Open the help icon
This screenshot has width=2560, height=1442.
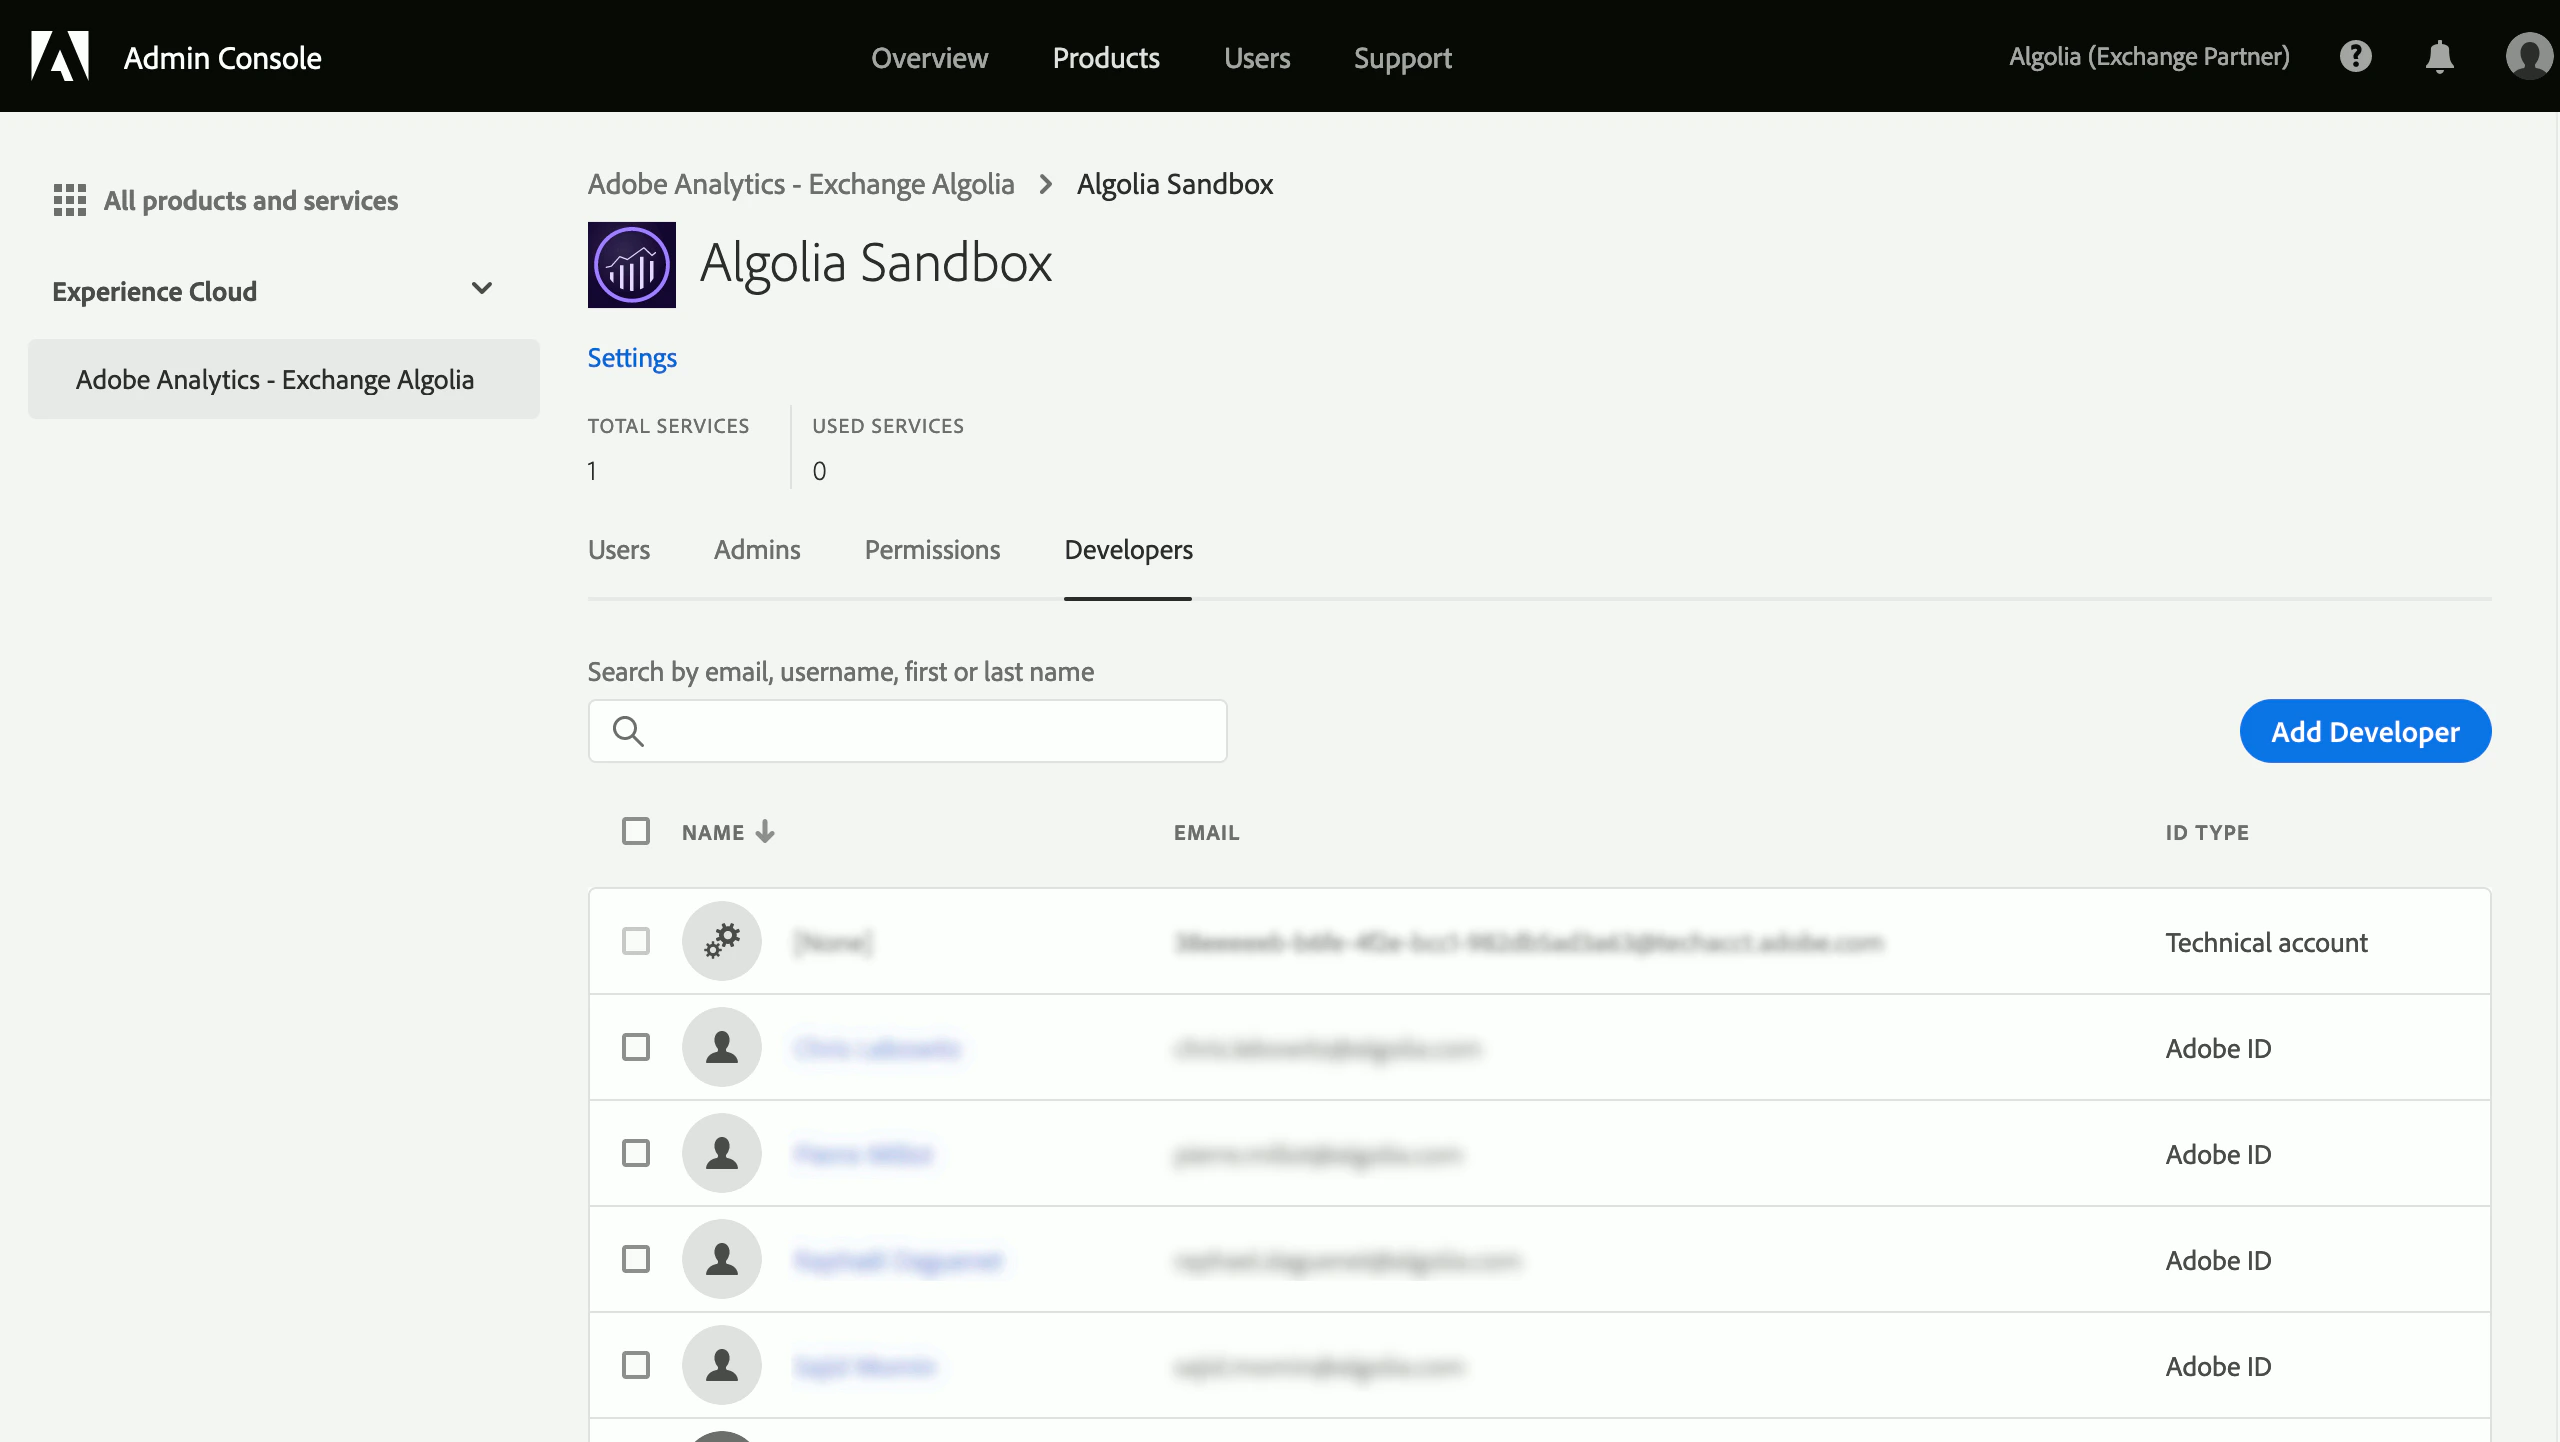[2356, 56]
